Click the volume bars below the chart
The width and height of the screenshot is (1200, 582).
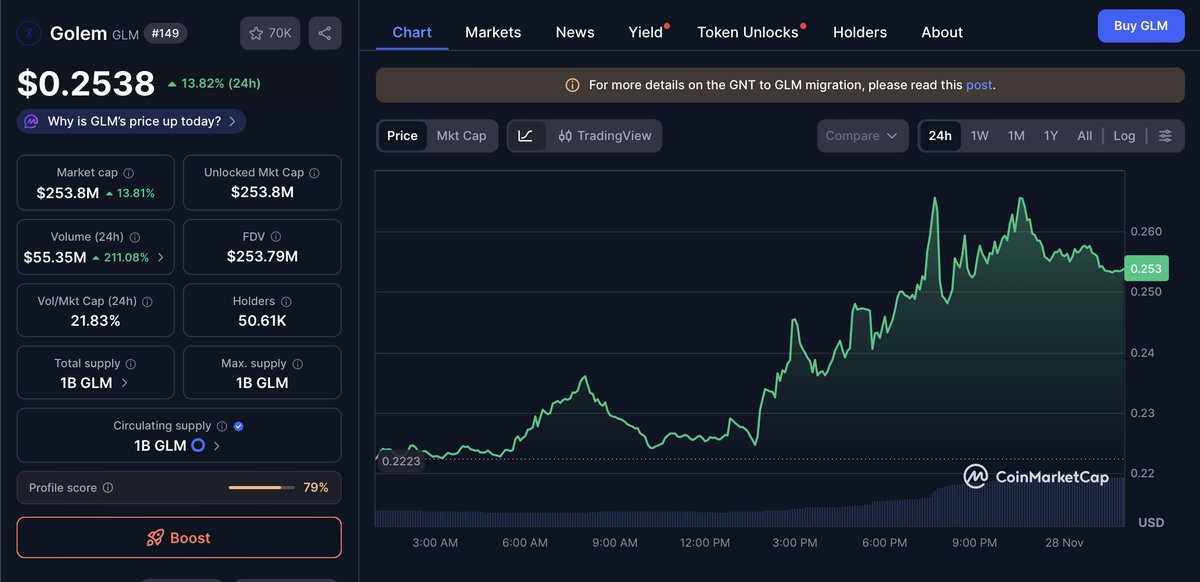[749, 504]
